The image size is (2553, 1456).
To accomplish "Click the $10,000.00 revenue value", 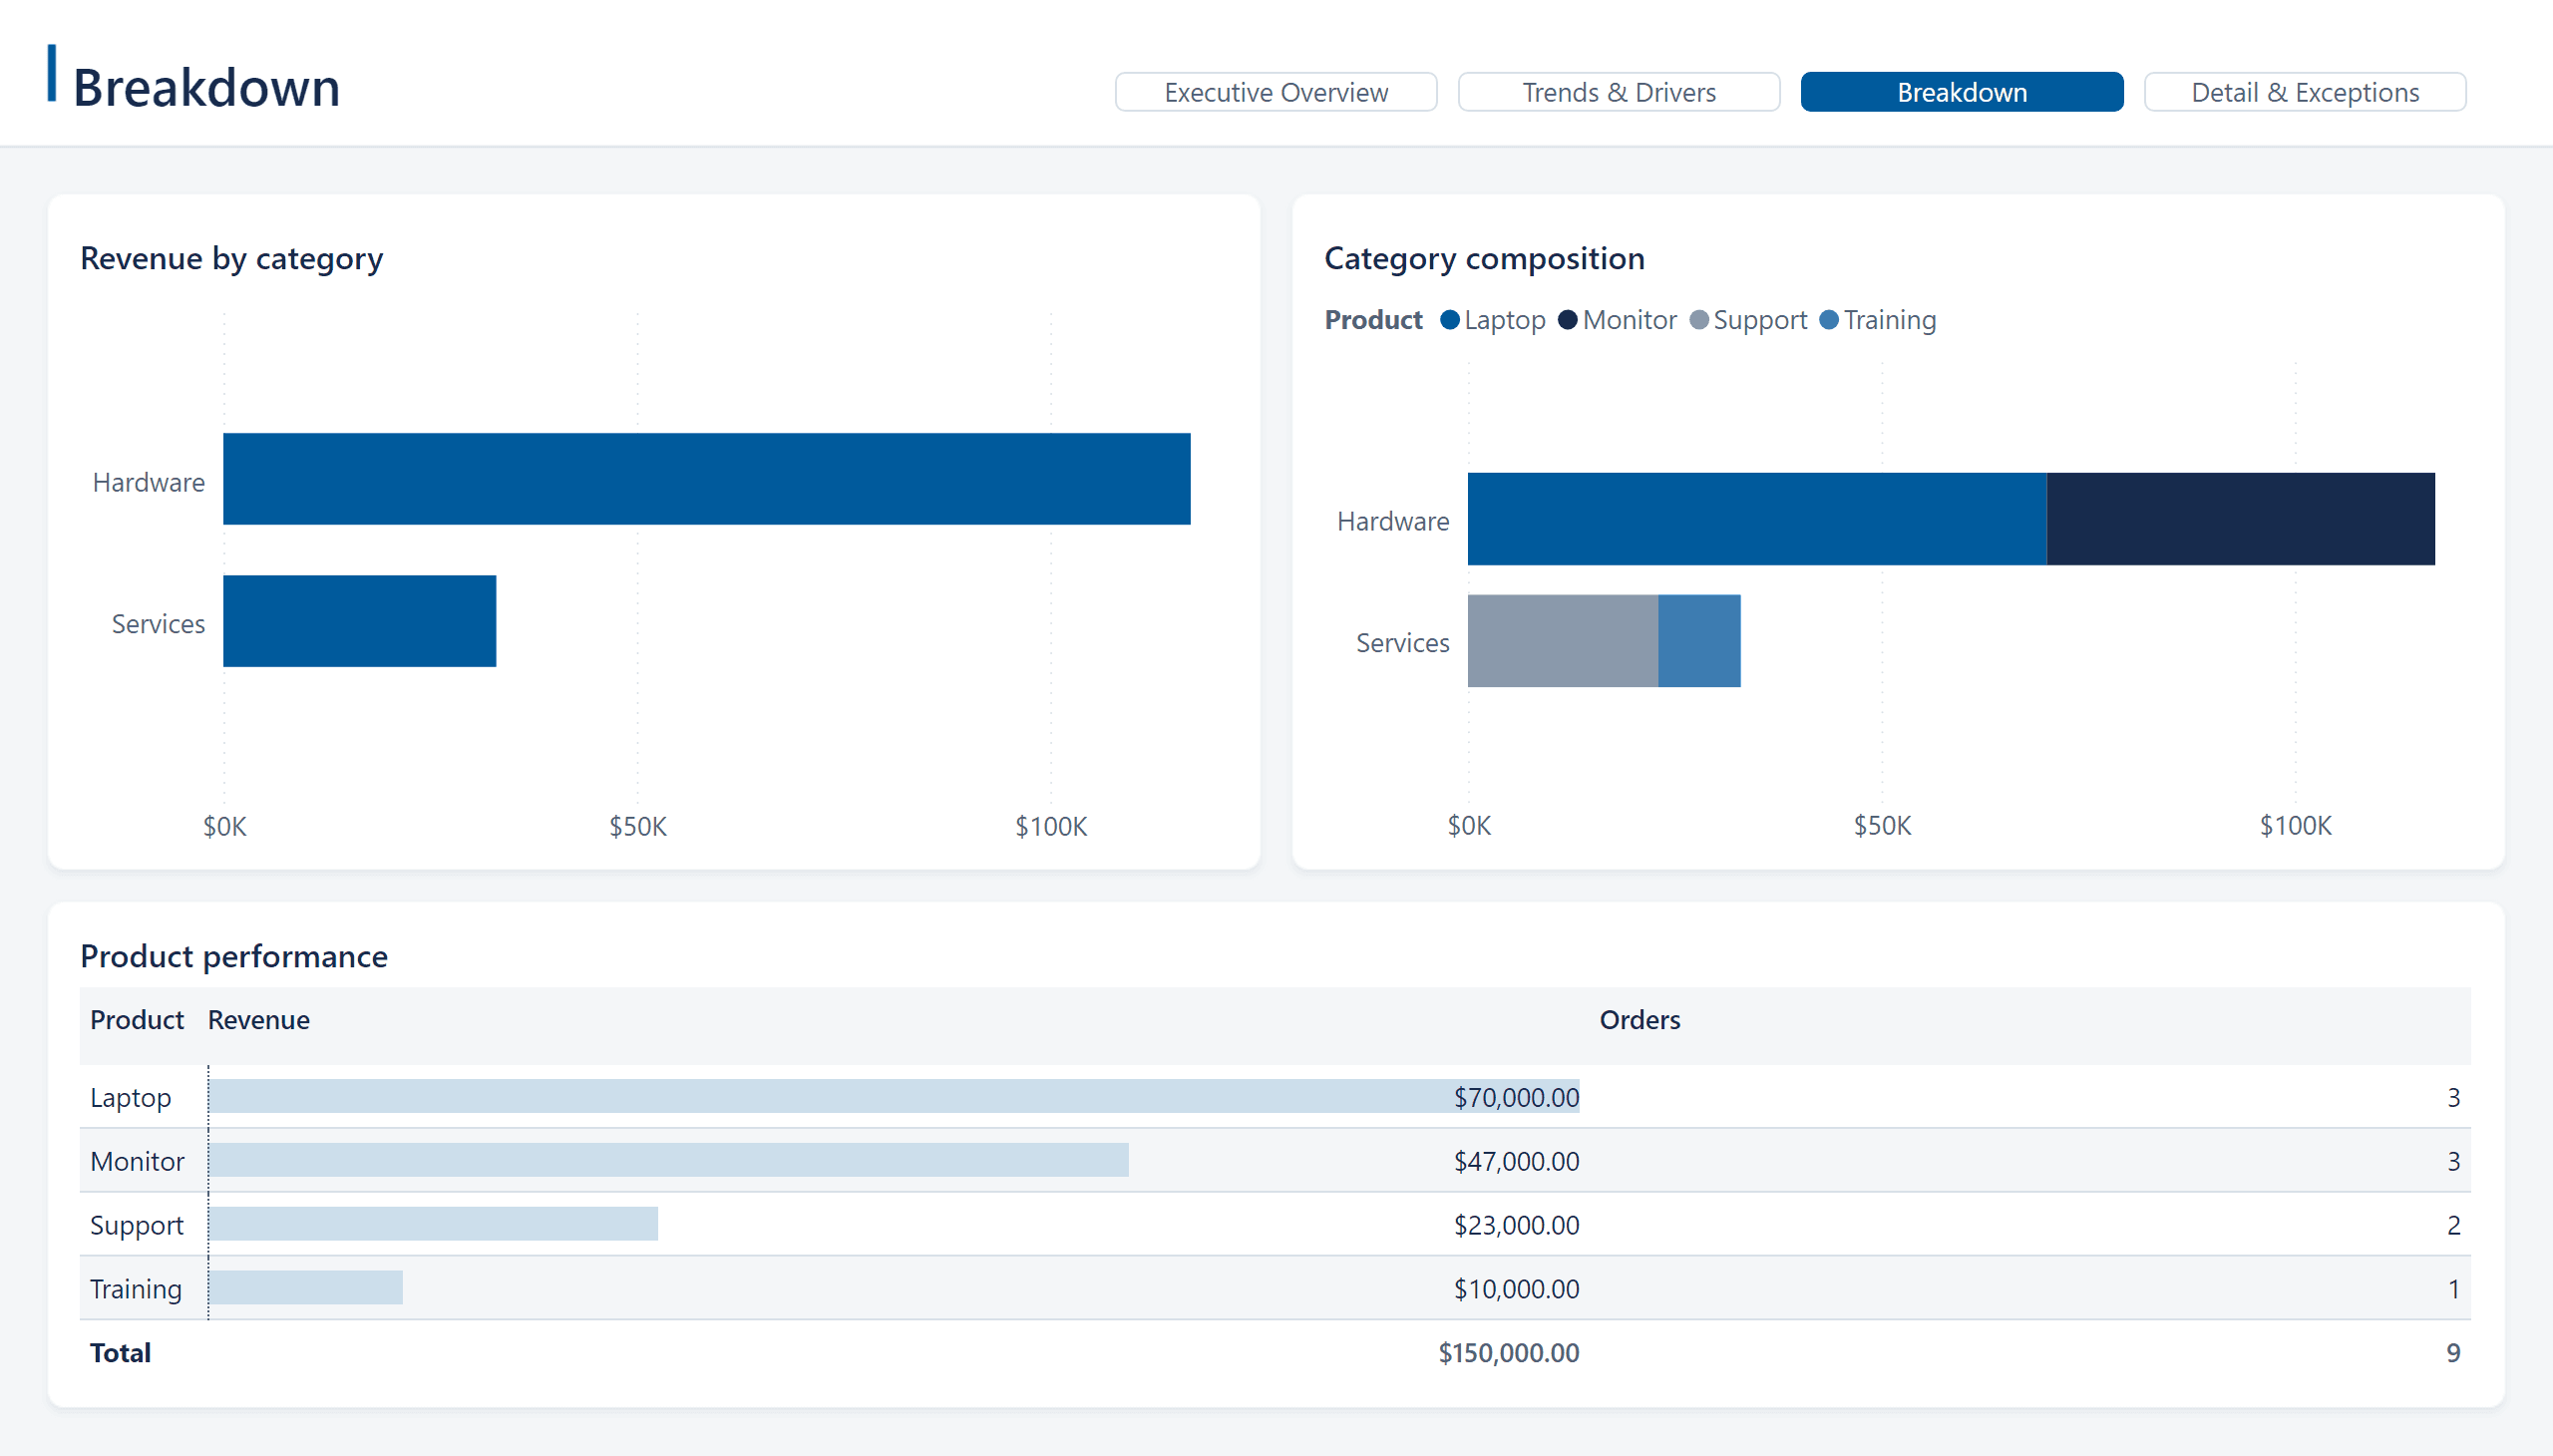I will [1516, 1290].
